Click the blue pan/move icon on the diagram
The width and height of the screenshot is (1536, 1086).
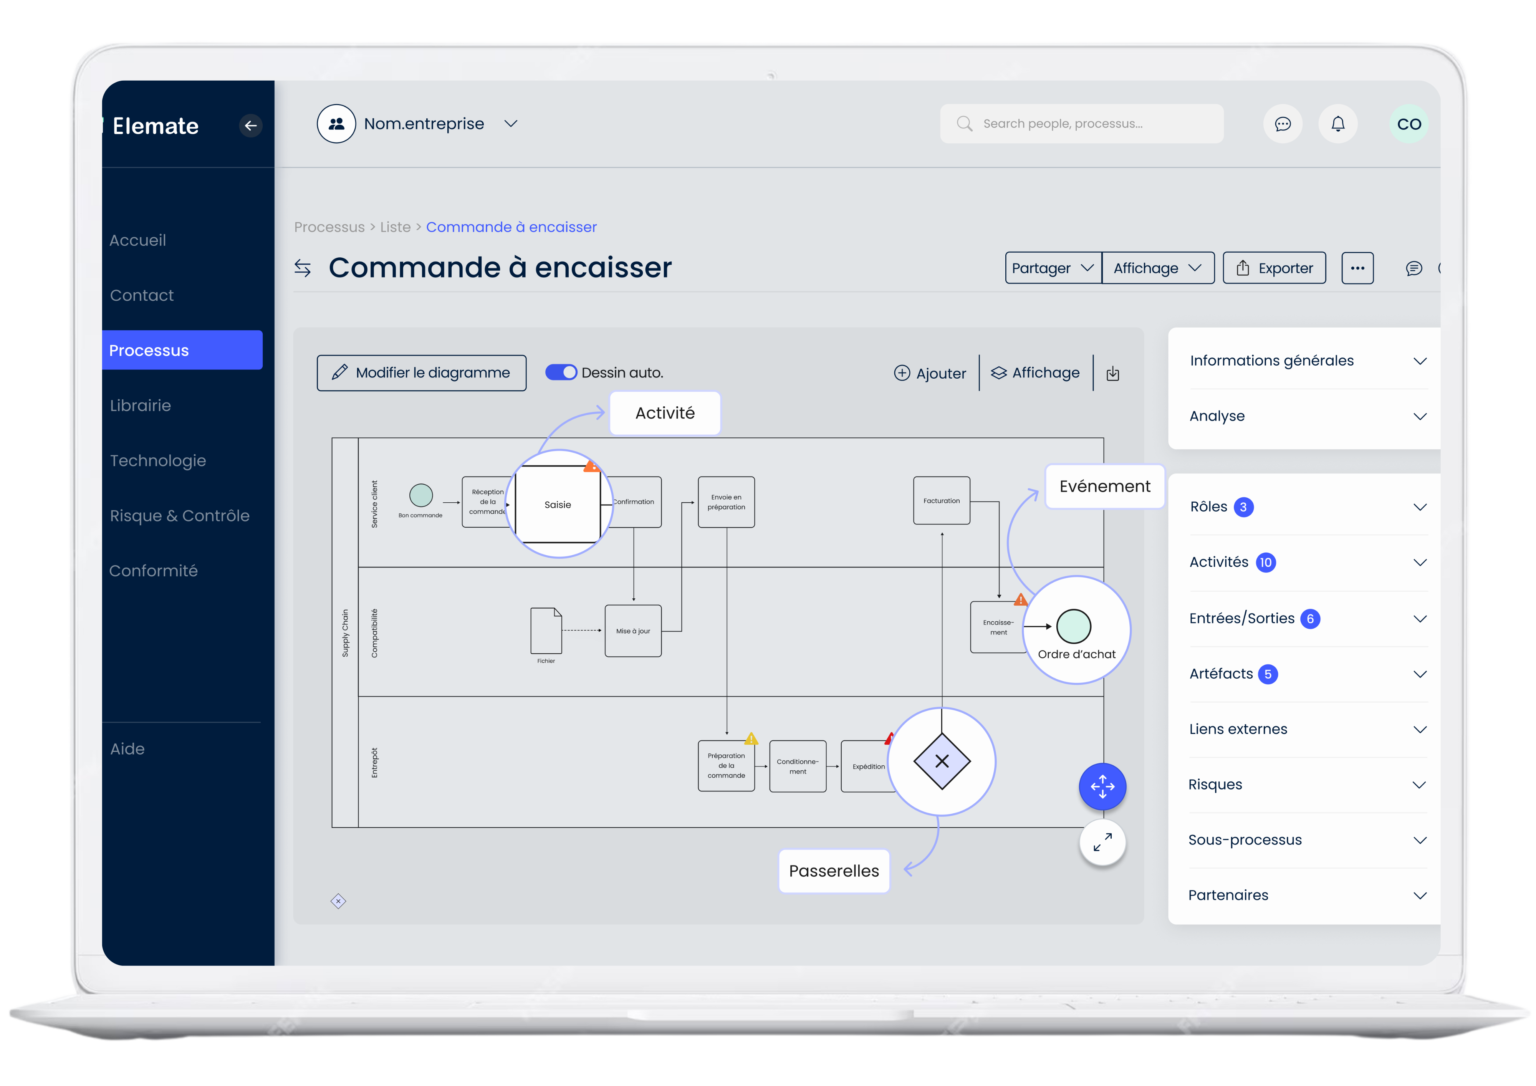tap(1102, 787)
